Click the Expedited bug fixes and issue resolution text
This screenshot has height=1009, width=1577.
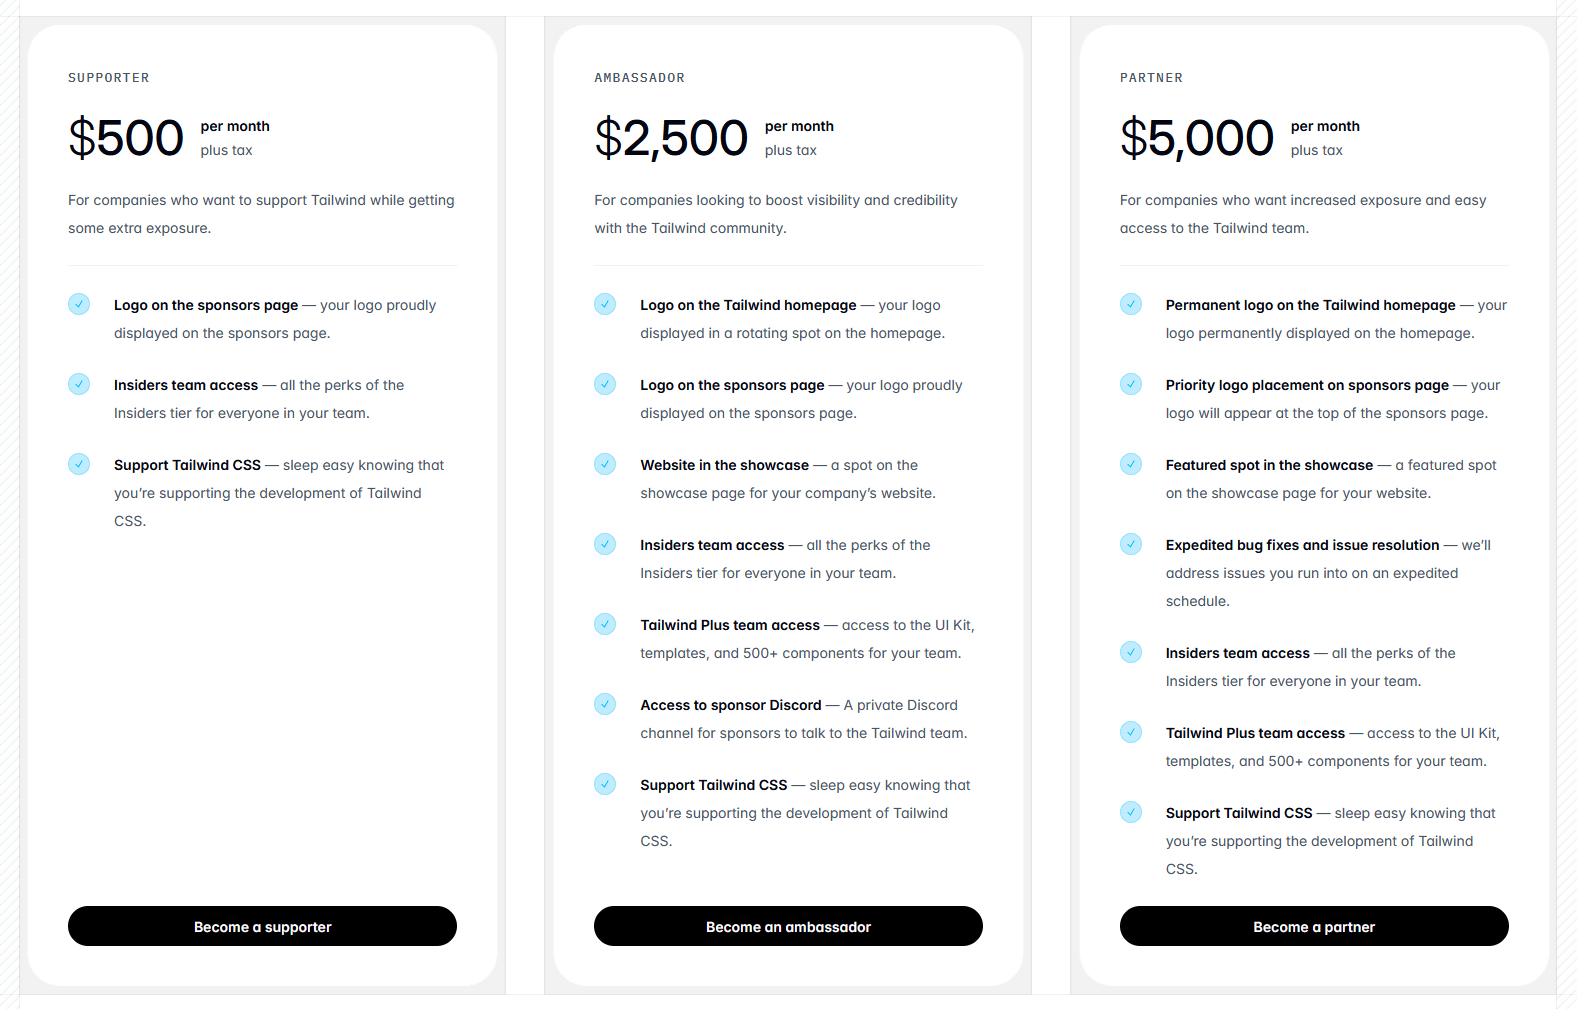[x=1302, y=545]
